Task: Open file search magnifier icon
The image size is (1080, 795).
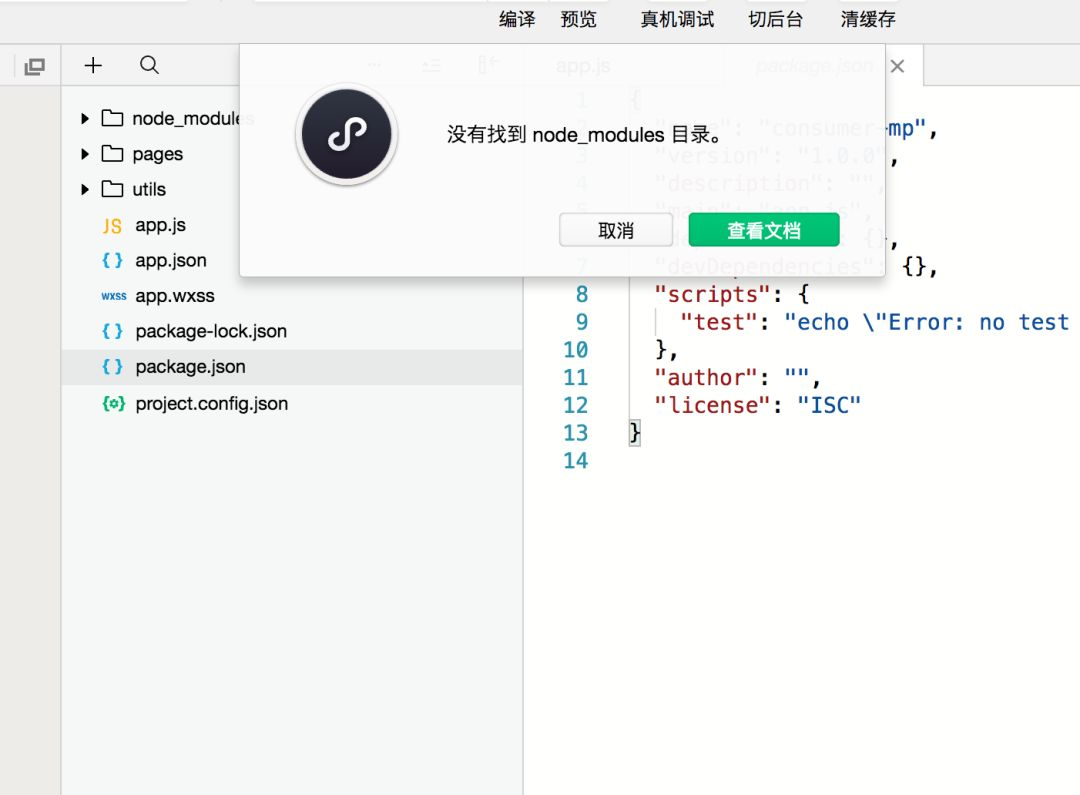Action: [x=149, y=65]
